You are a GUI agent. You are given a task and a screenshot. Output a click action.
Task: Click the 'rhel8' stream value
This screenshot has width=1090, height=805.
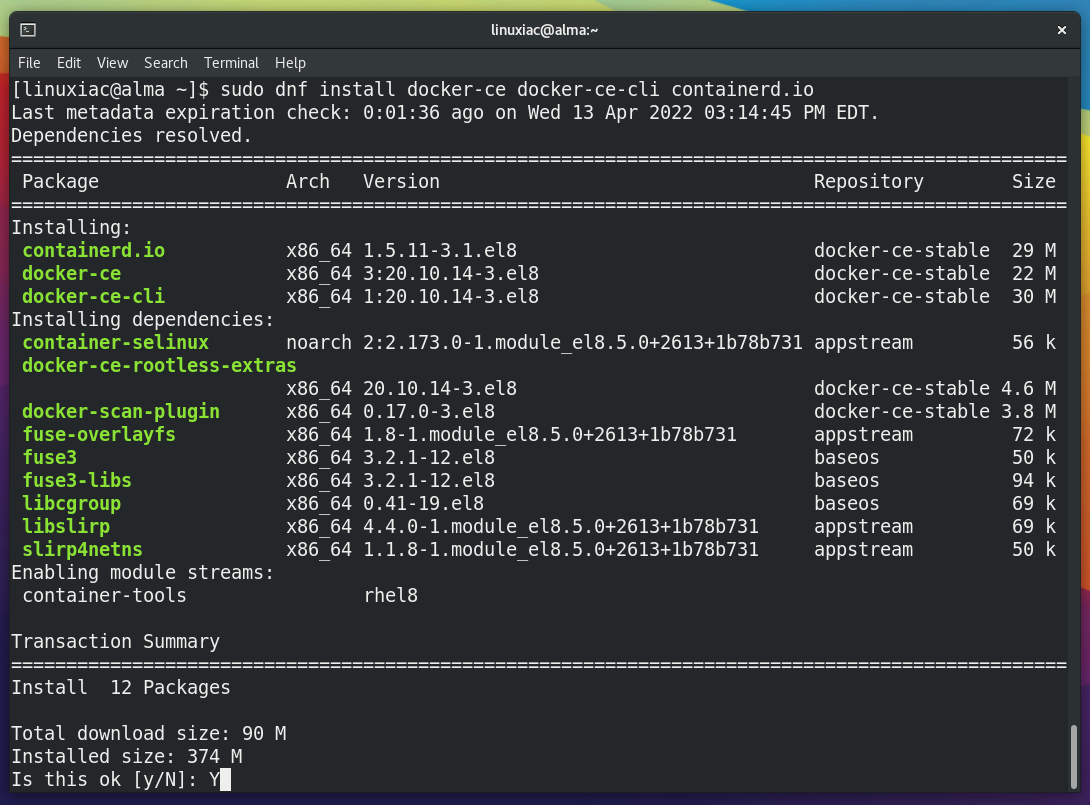click(391, 595)
